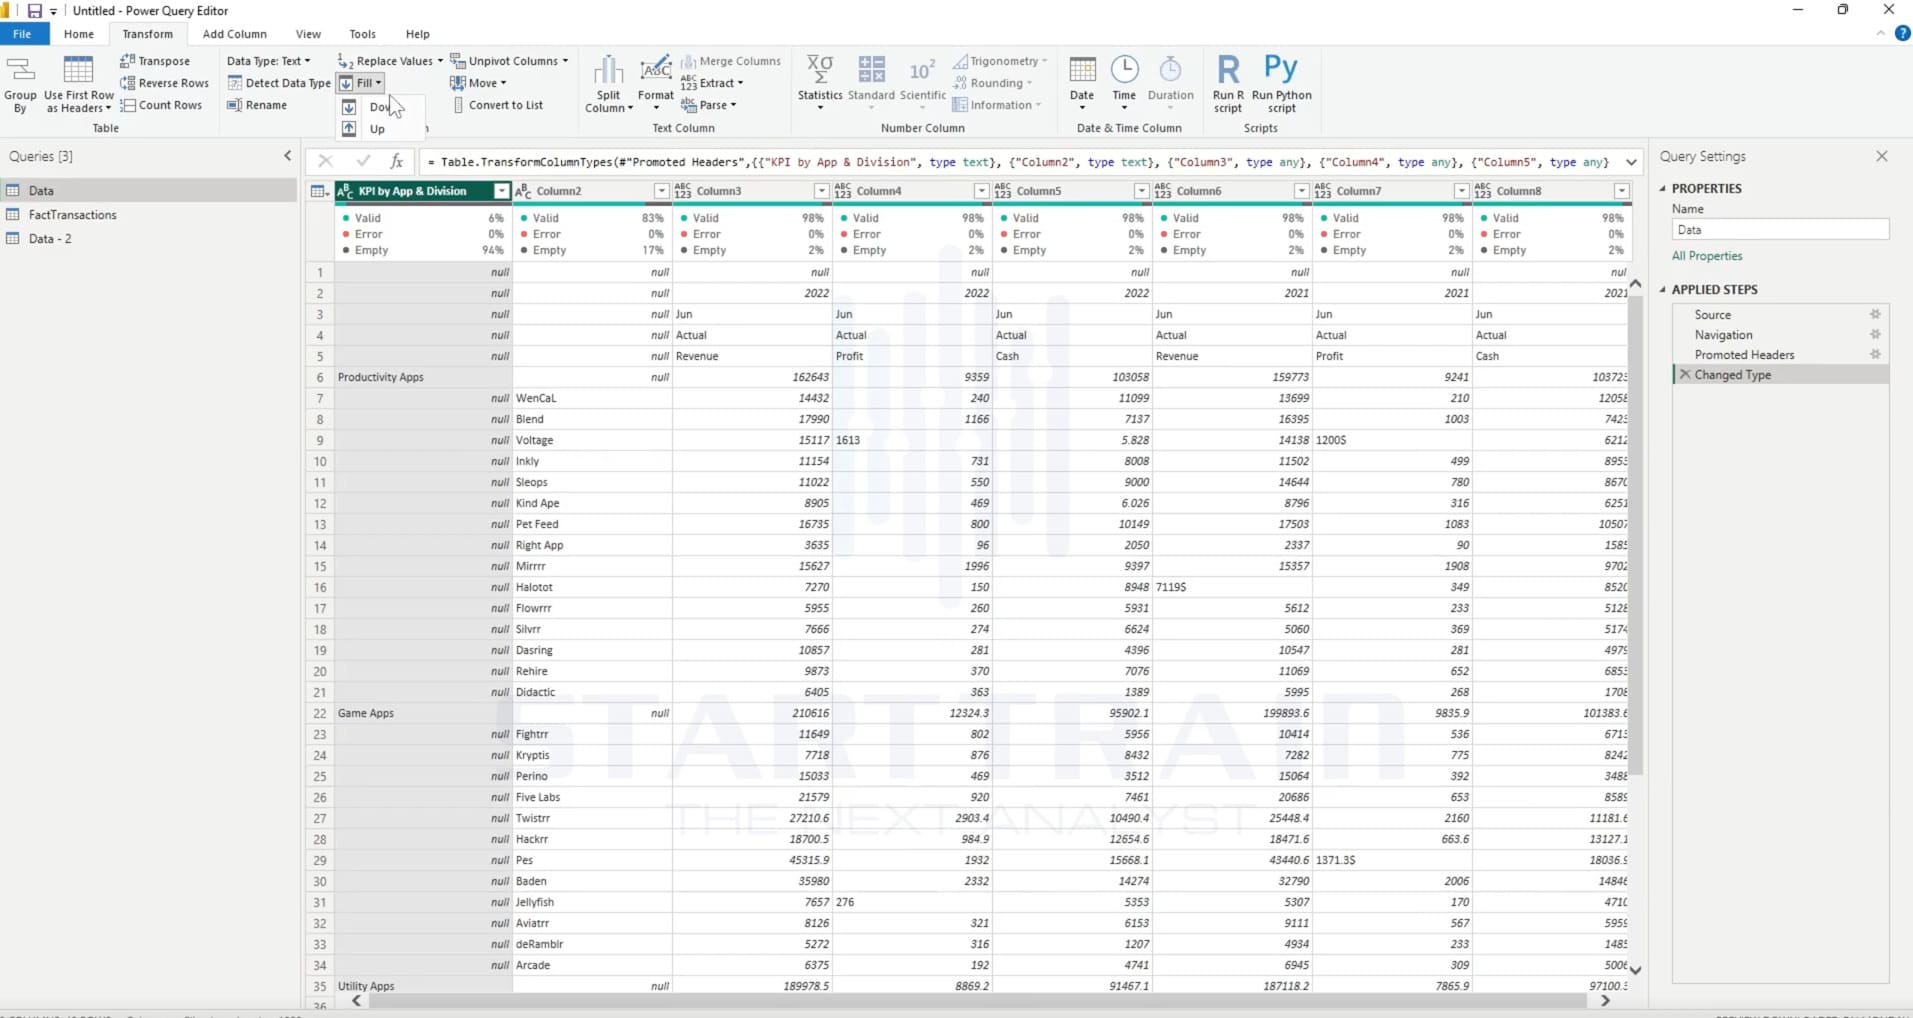Click Run Python script
Viewport: 1913px width, 1018px height.
[x=1281, y=84]
